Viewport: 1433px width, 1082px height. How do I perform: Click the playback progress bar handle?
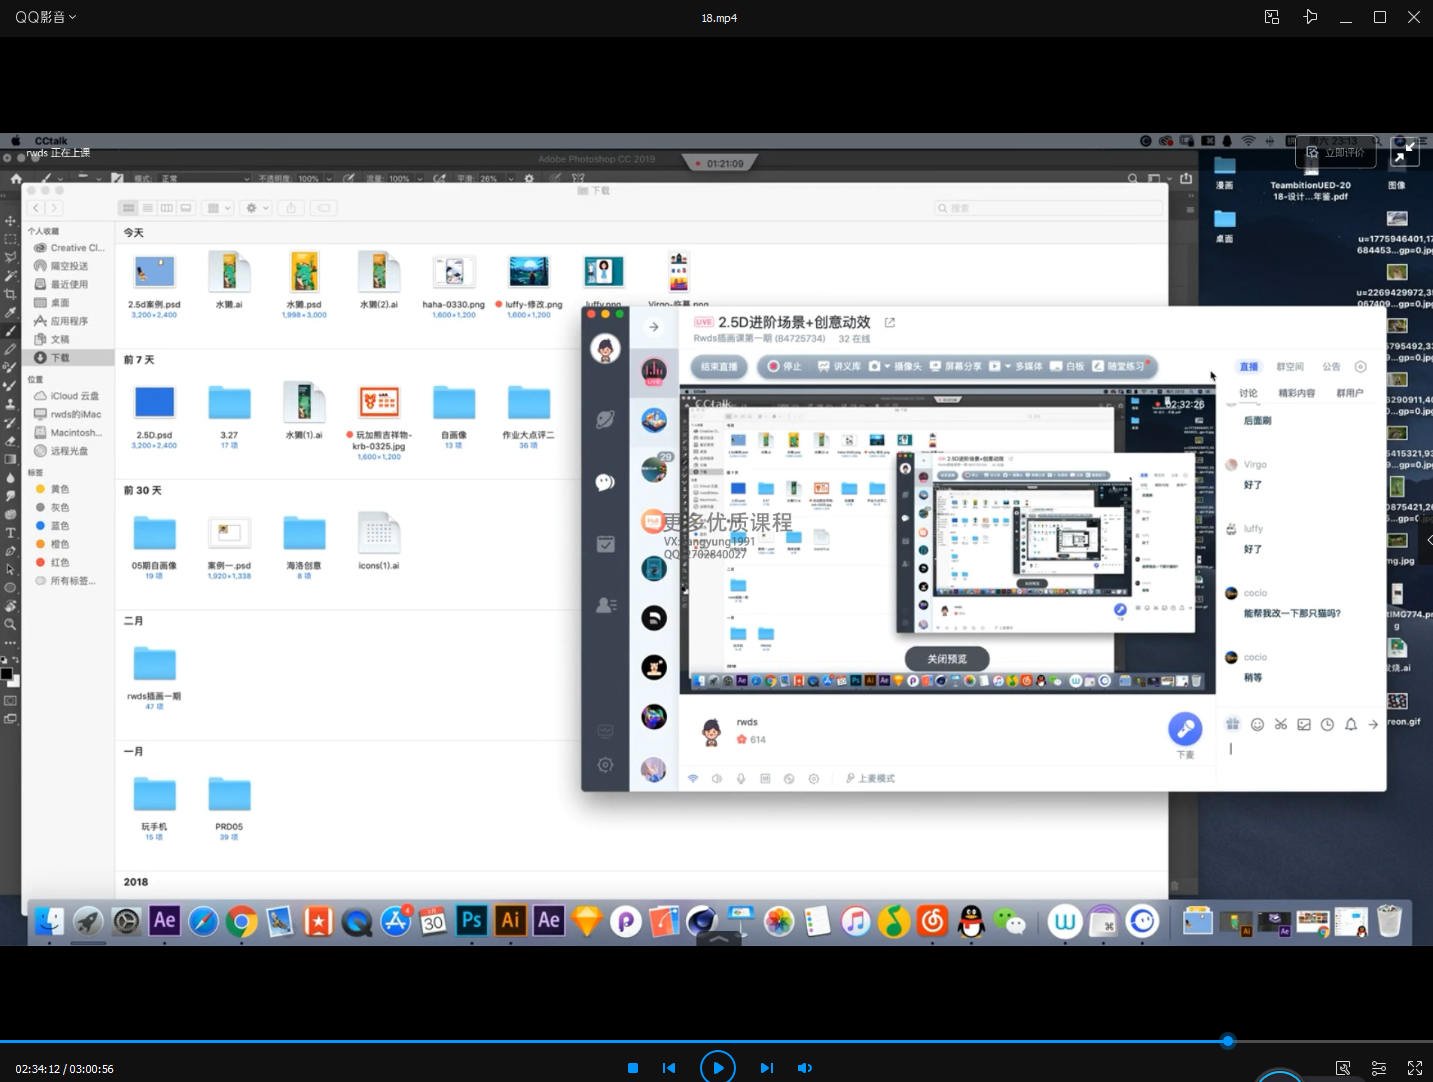[1228, 1041]
